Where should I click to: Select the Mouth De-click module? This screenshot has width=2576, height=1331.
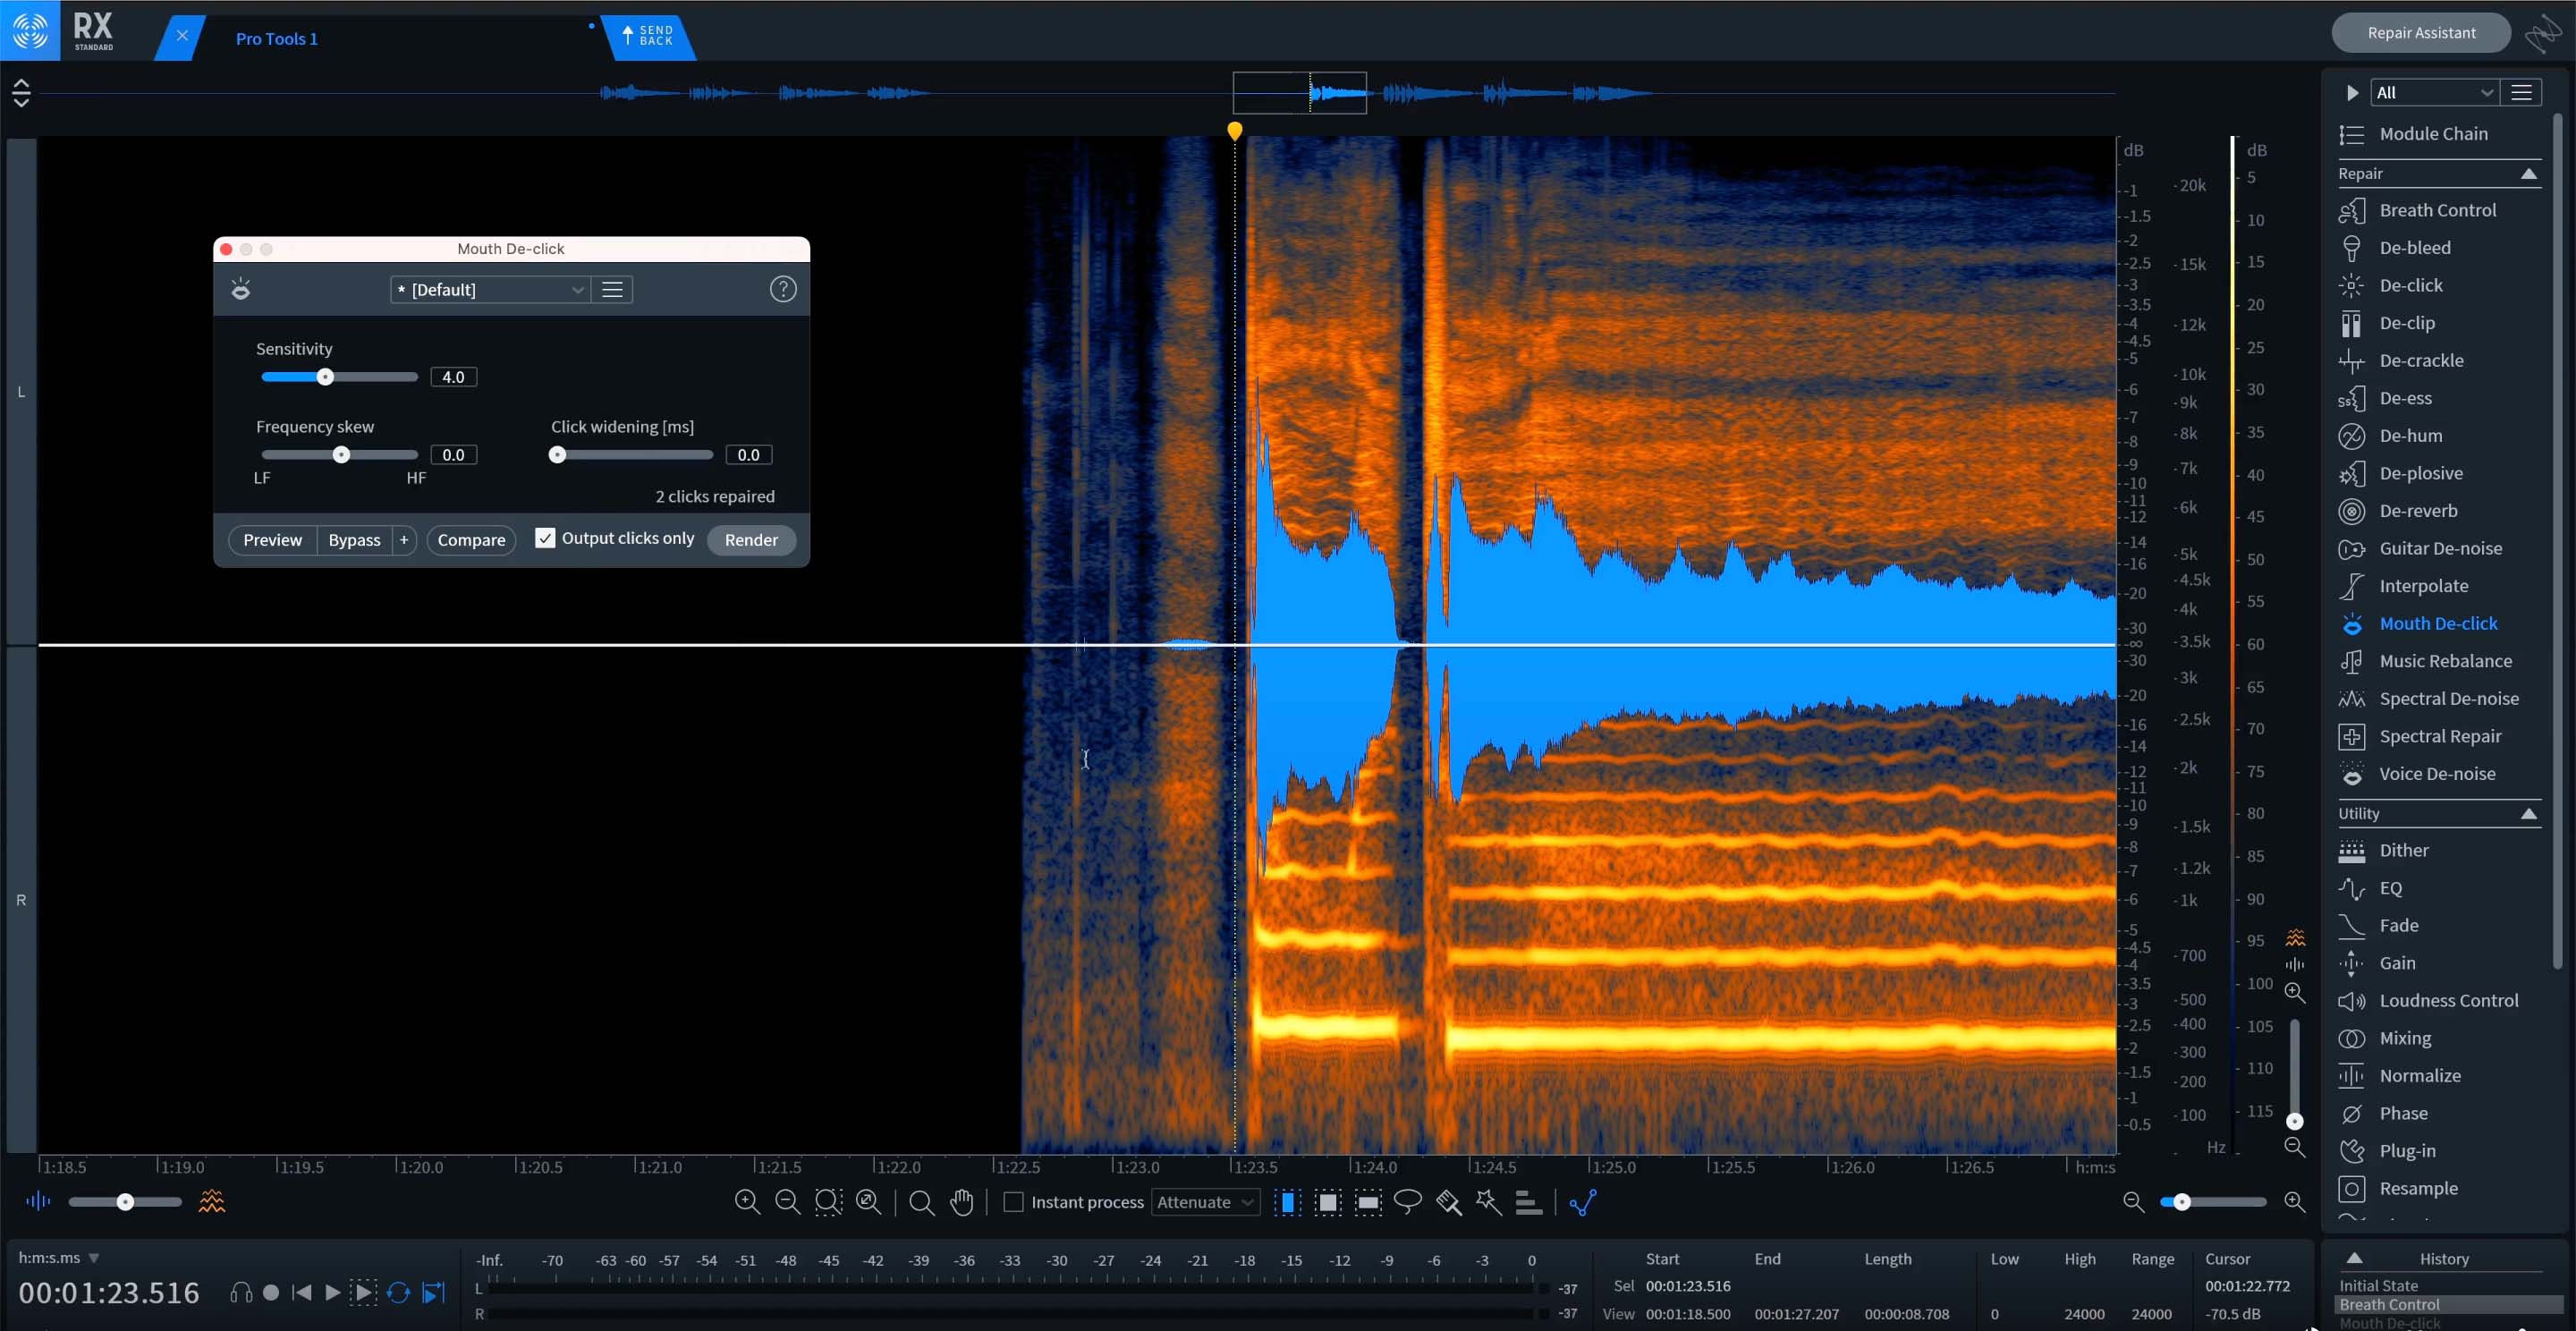tap(2438, 624)
